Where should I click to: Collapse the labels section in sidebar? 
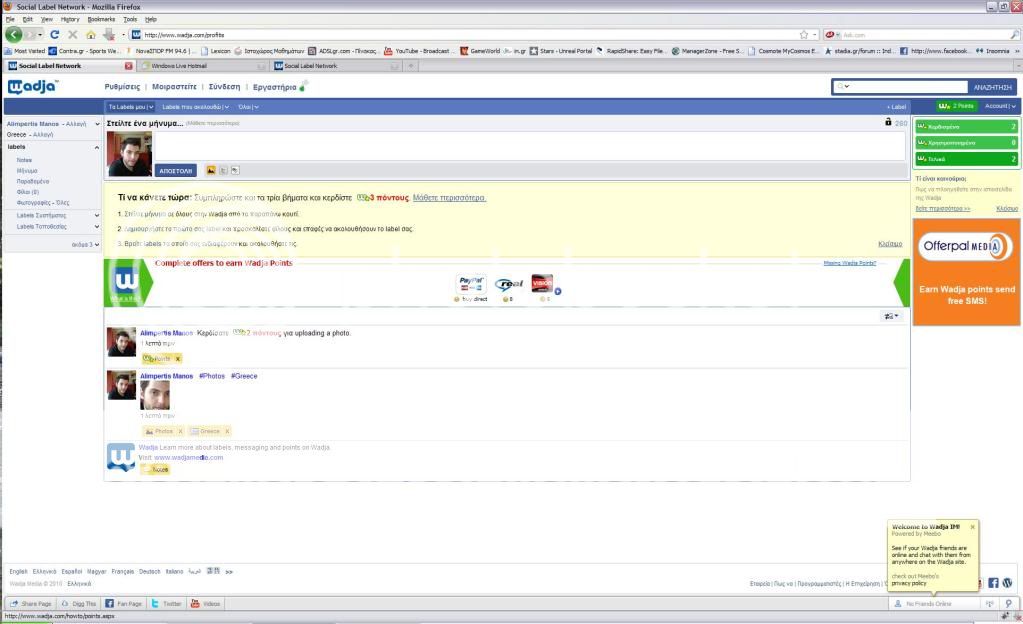[x=97, y=147]
